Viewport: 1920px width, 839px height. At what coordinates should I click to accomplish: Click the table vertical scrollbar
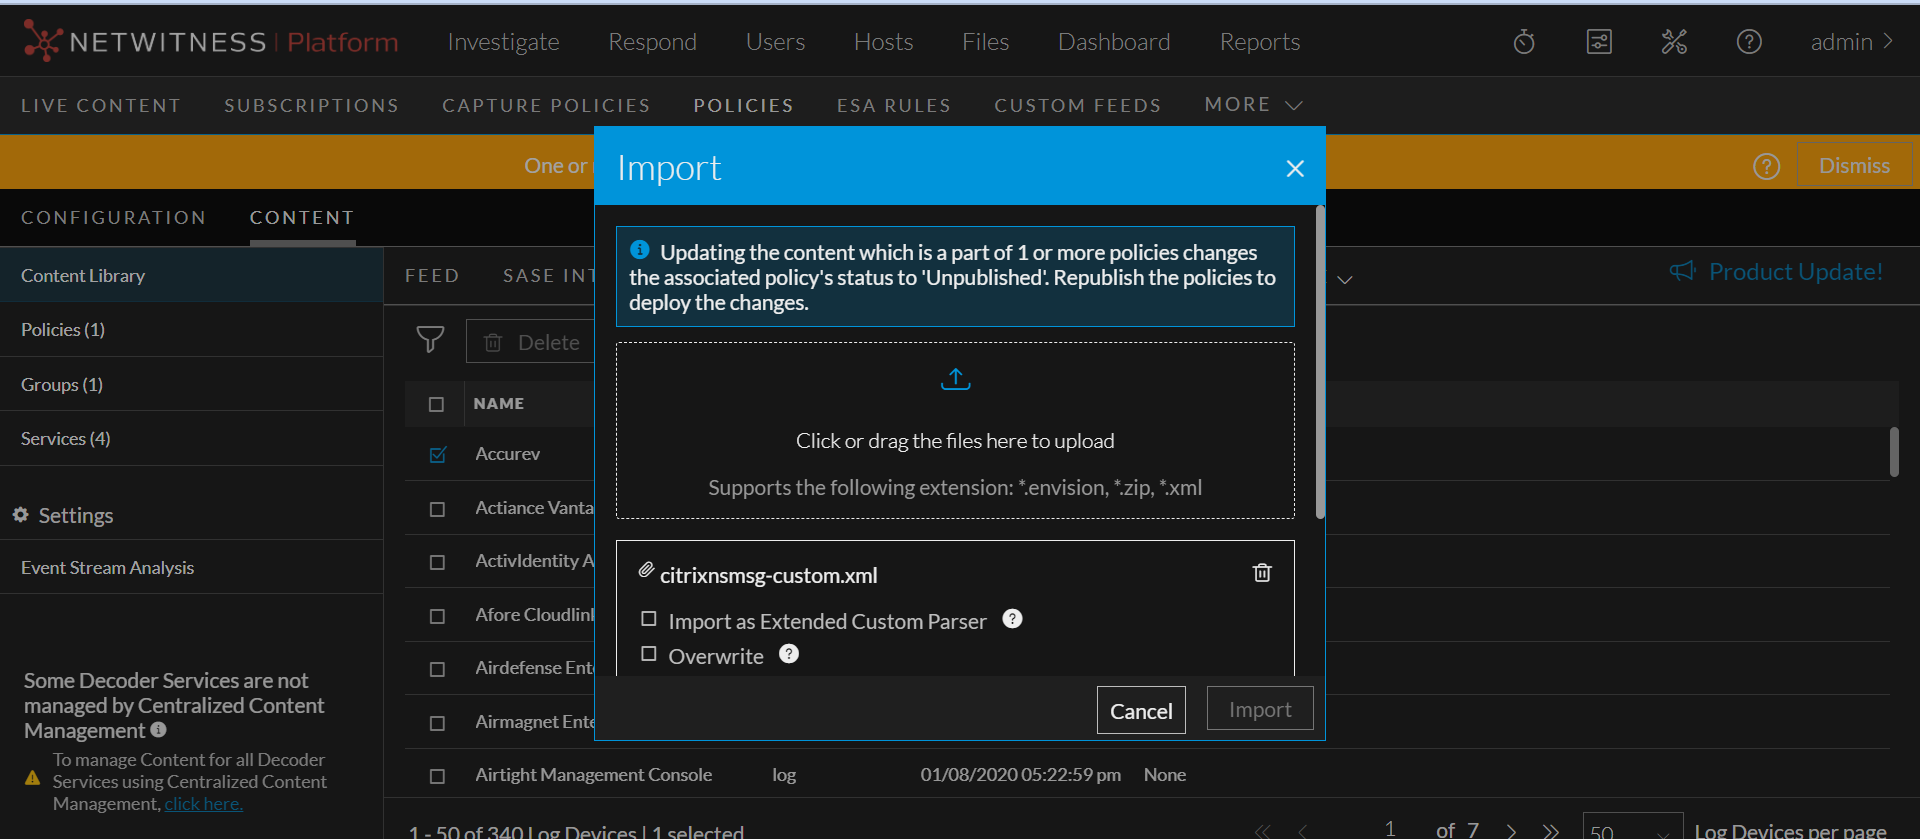[1894, 452]
